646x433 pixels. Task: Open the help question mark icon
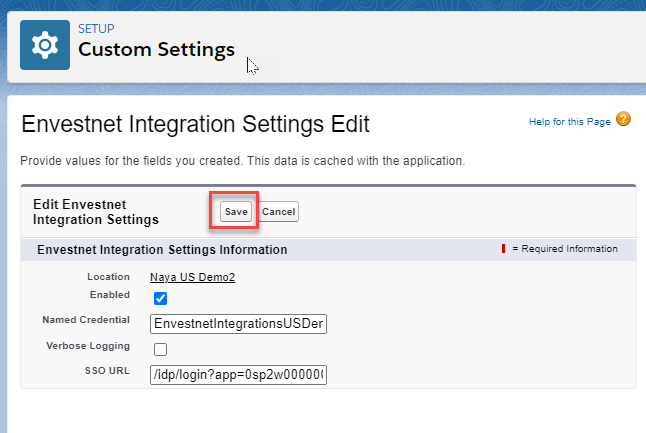pos(623,119)
